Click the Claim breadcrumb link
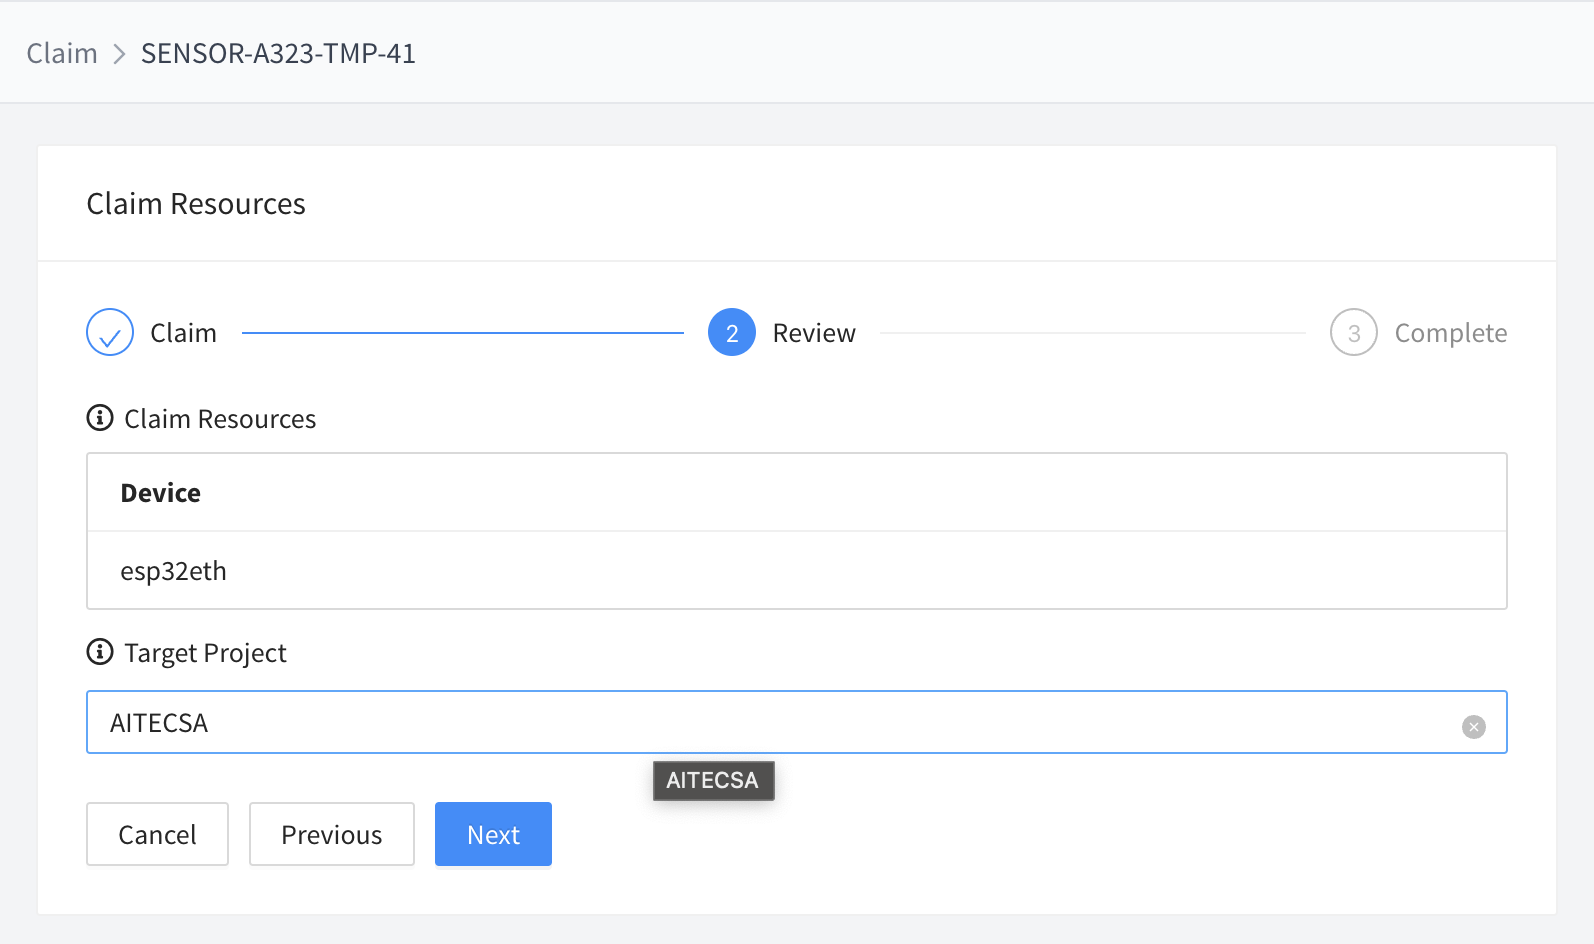This screenshot has height=944, width=1594. coord(62,53)
